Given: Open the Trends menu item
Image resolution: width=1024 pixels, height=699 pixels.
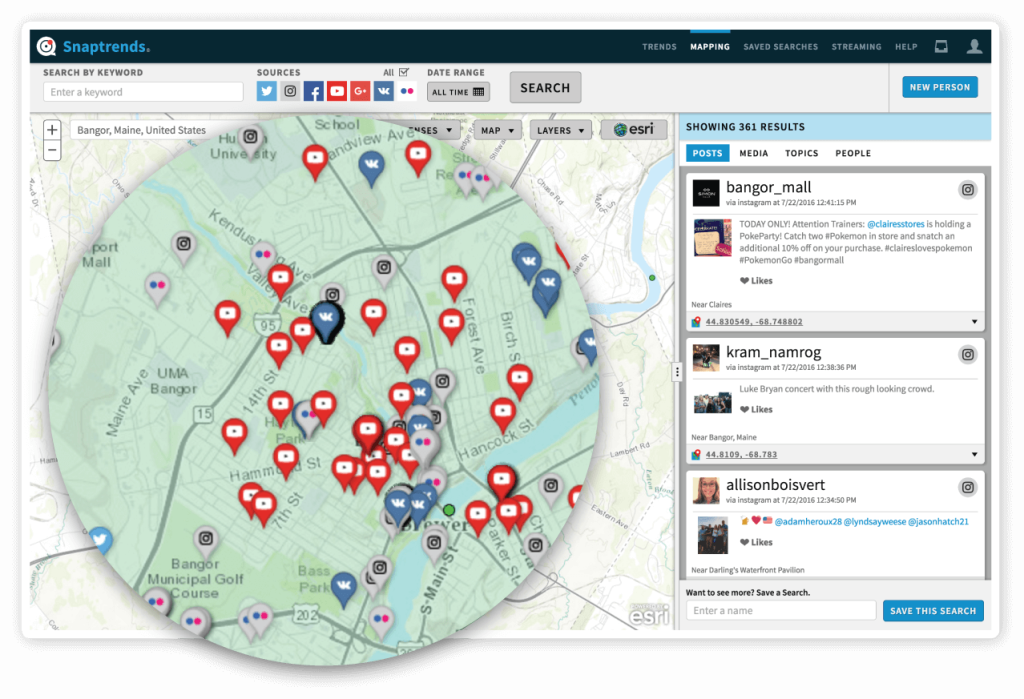Looking at the screenshot, I should (659, 46).
